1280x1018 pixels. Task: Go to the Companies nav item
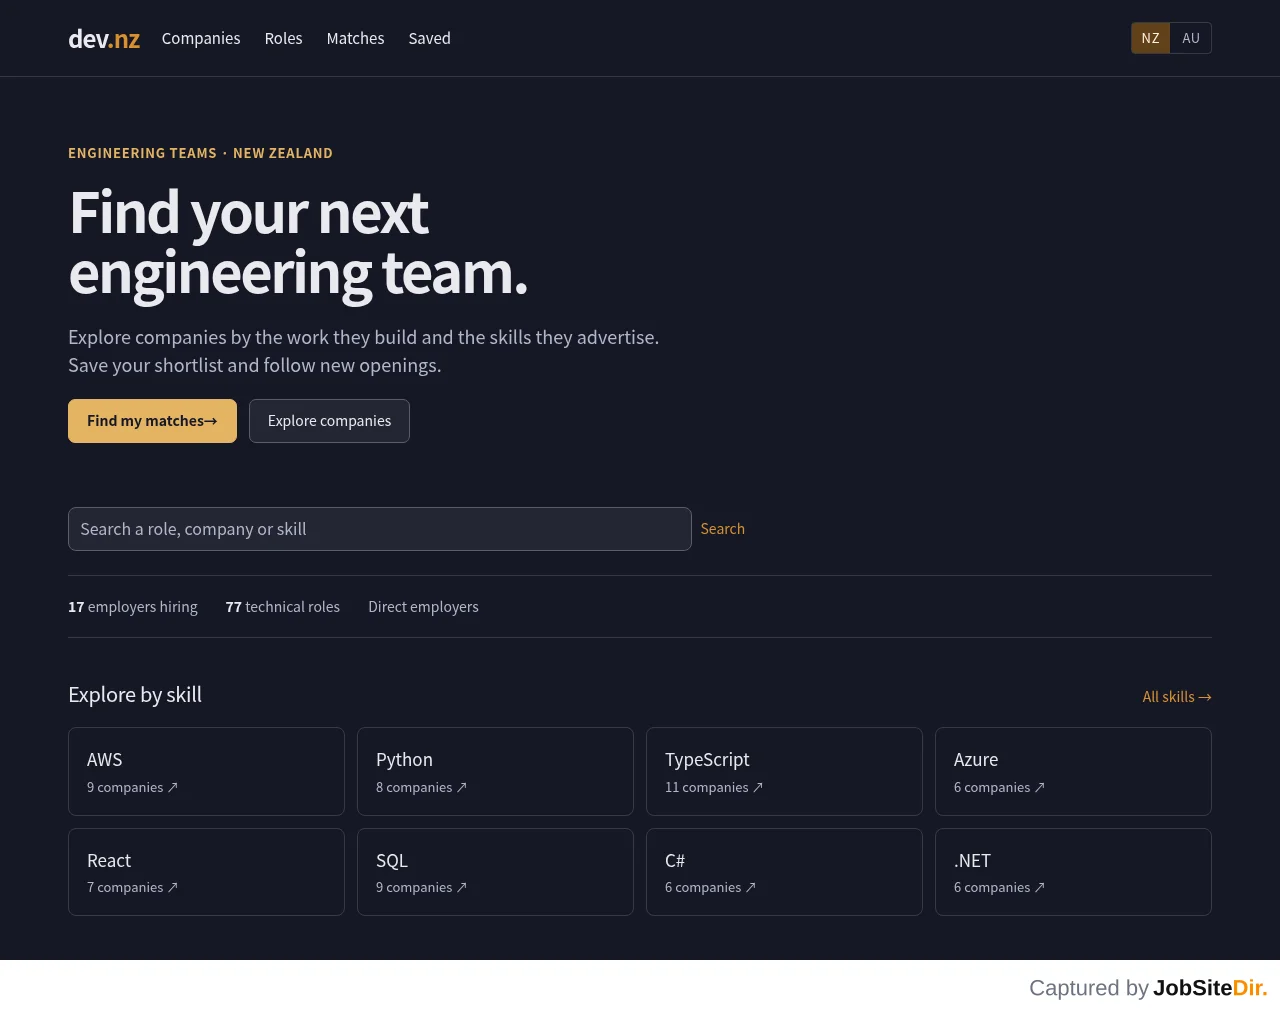point(201,38)
